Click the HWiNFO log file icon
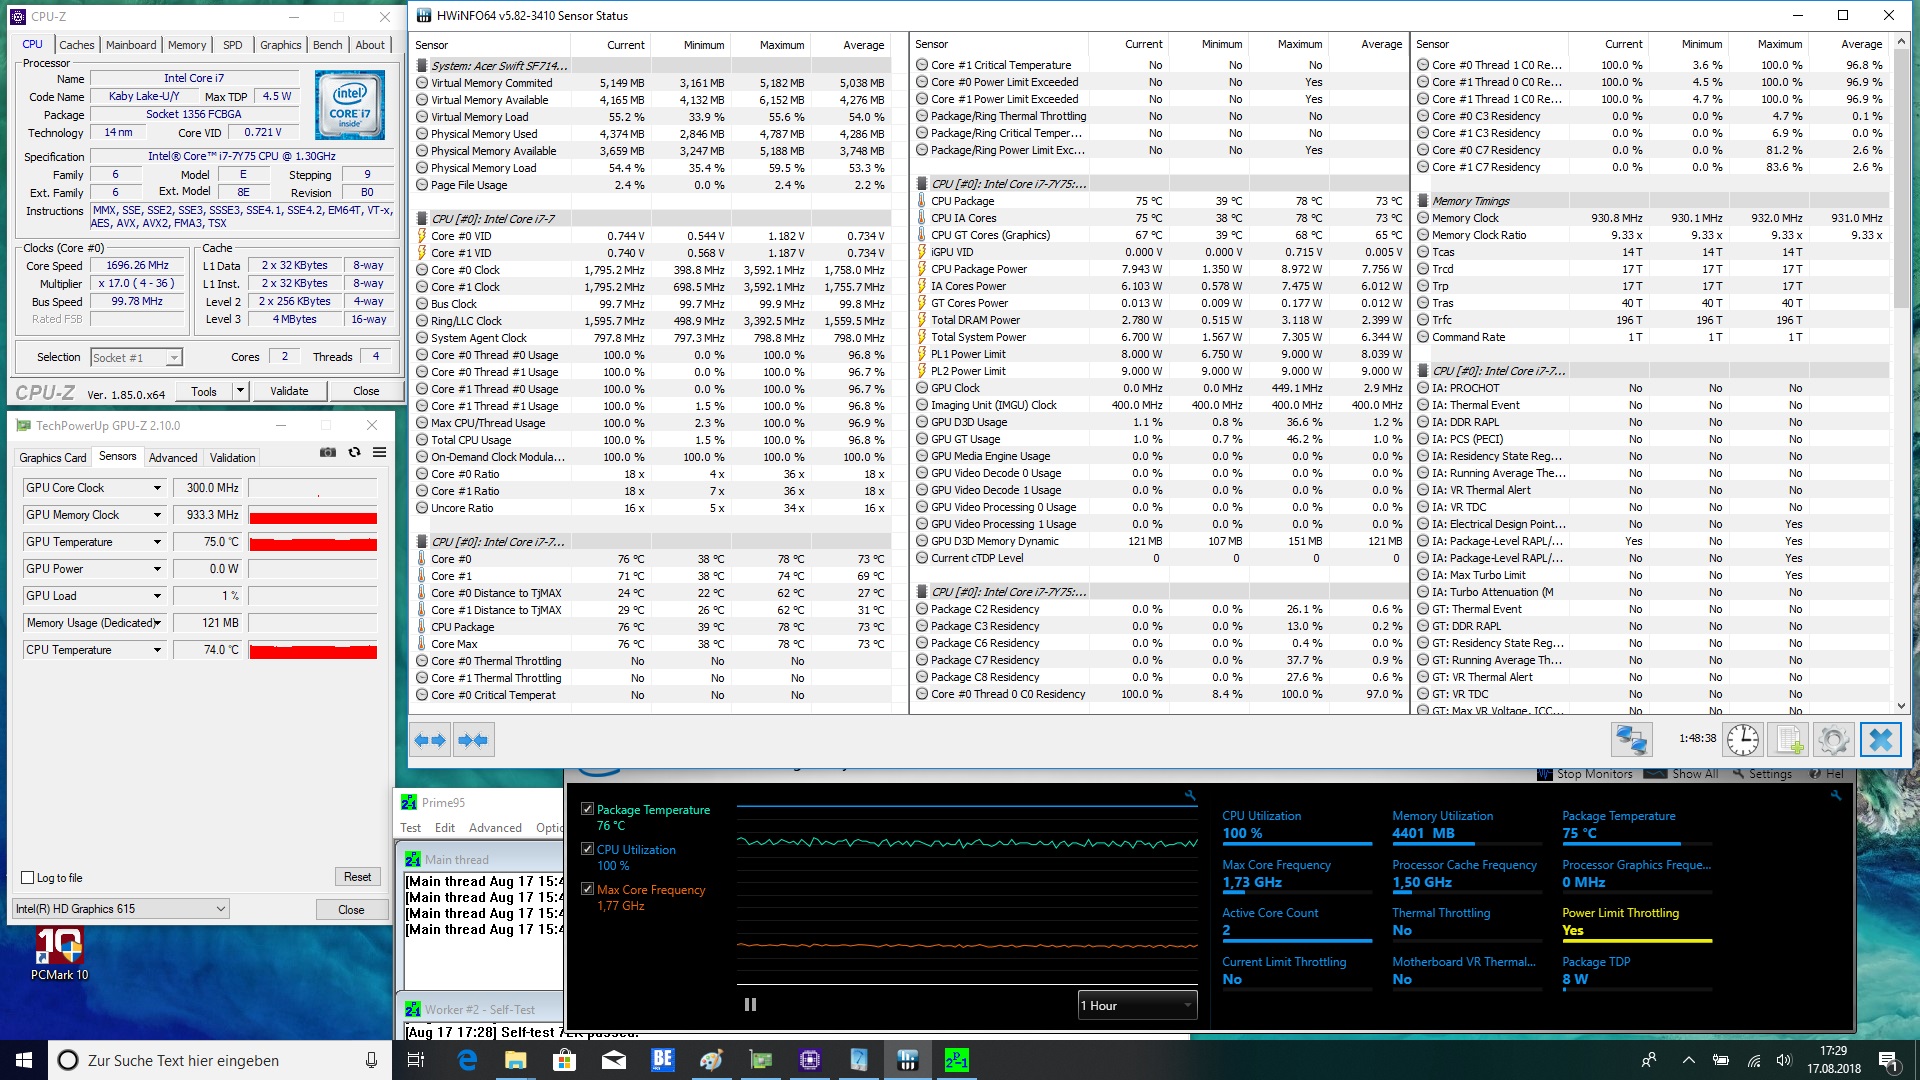 tap(1788, 740)
